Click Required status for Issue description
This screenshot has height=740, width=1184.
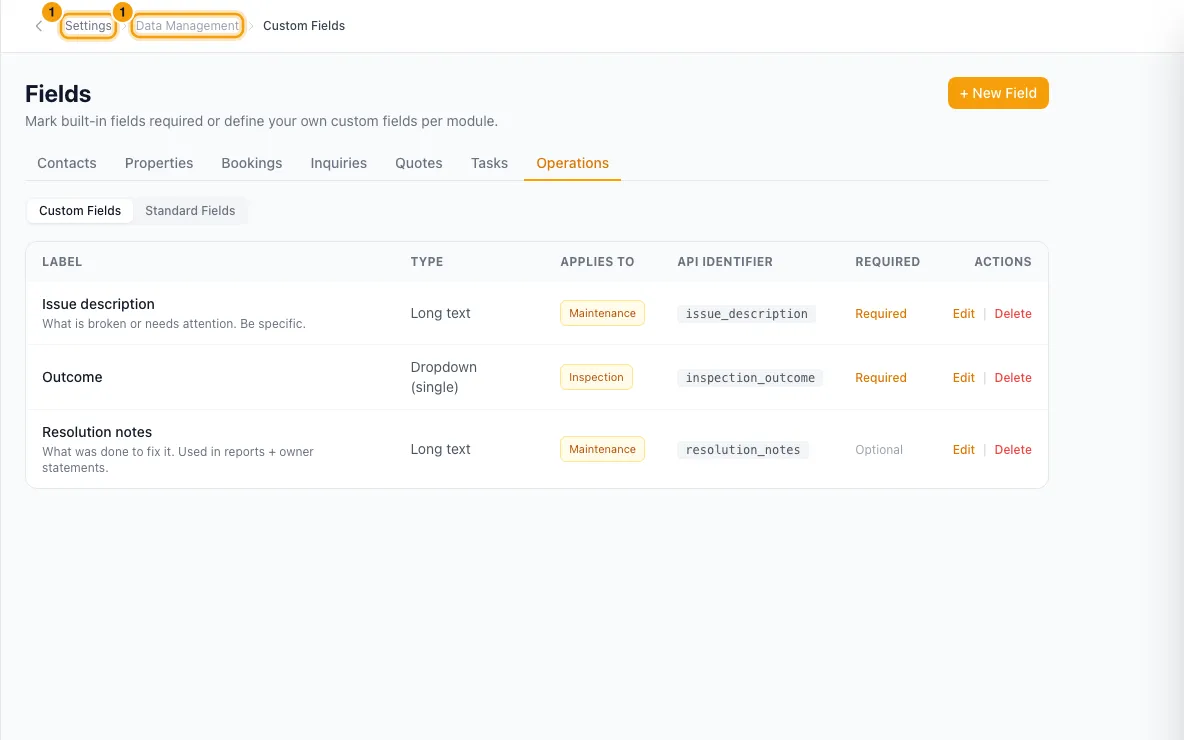[880, 313]
